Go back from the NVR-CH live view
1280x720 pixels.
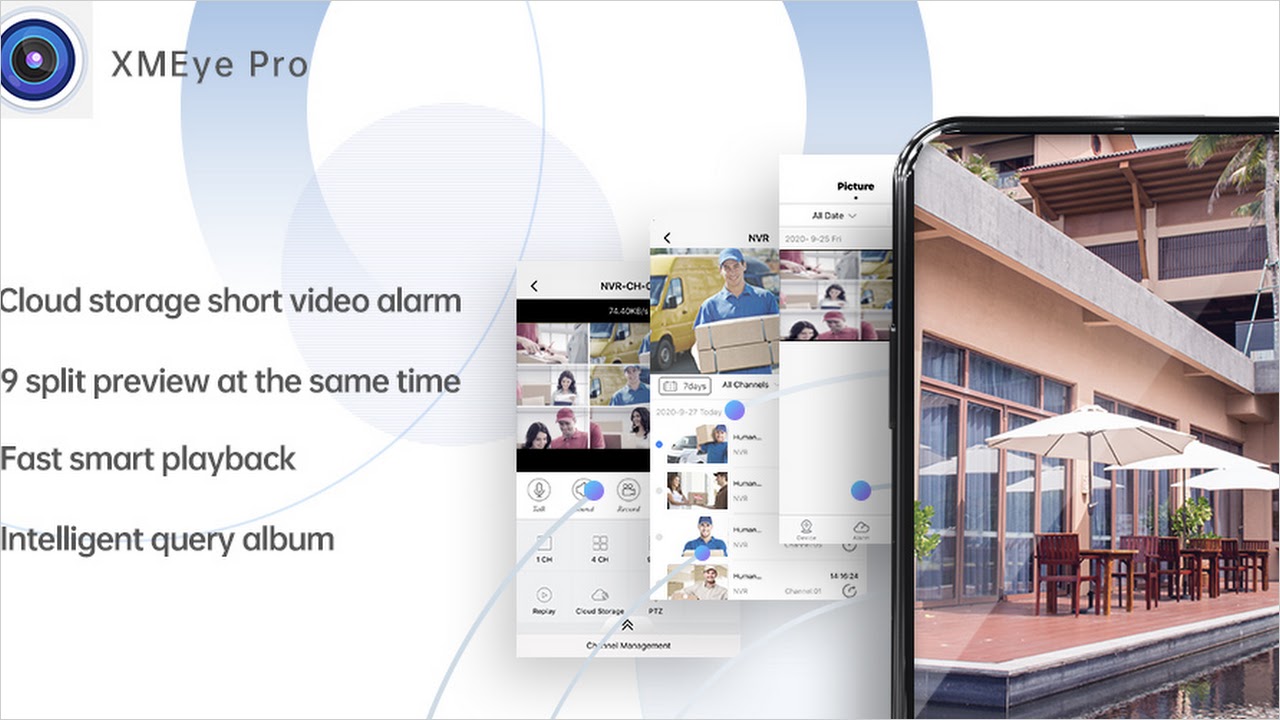pyautogui.click(x=534, y=286)
